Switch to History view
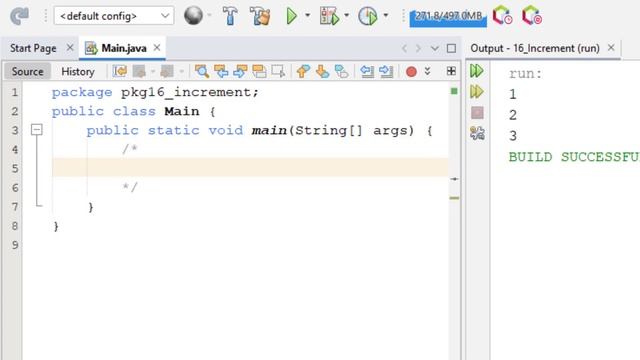The width and height of the screenshot is (640, 360). coord(78,71)
